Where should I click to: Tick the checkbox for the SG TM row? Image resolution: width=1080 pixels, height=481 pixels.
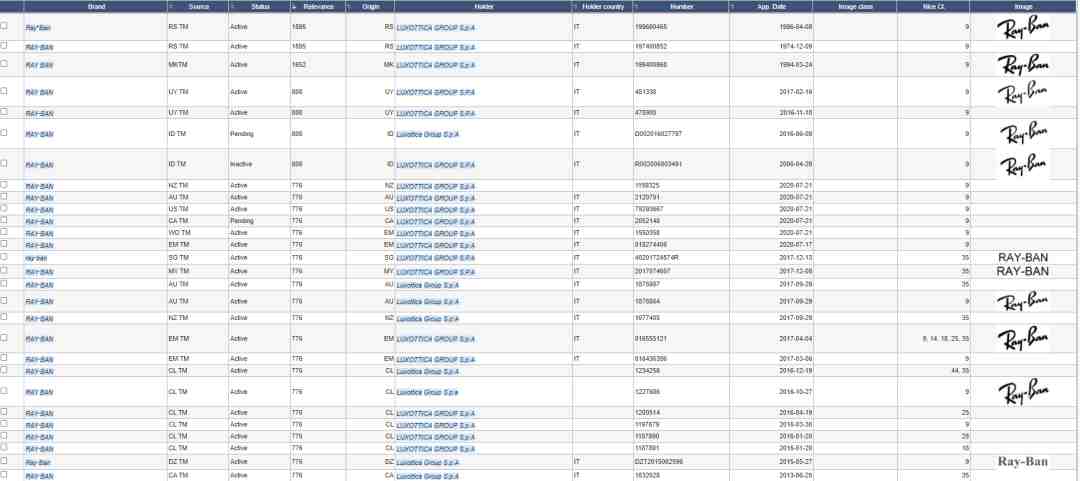4,256
